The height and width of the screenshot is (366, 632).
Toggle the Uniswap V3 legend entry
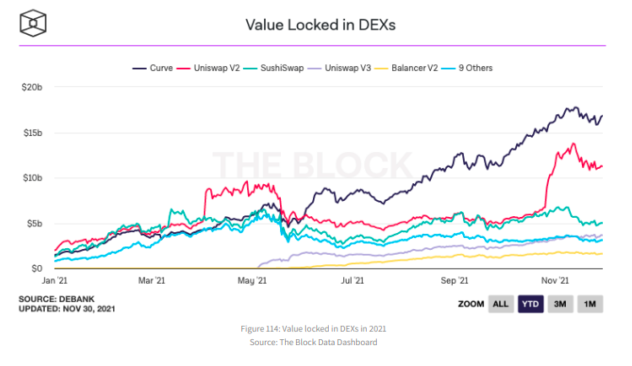tap(339, 68)
